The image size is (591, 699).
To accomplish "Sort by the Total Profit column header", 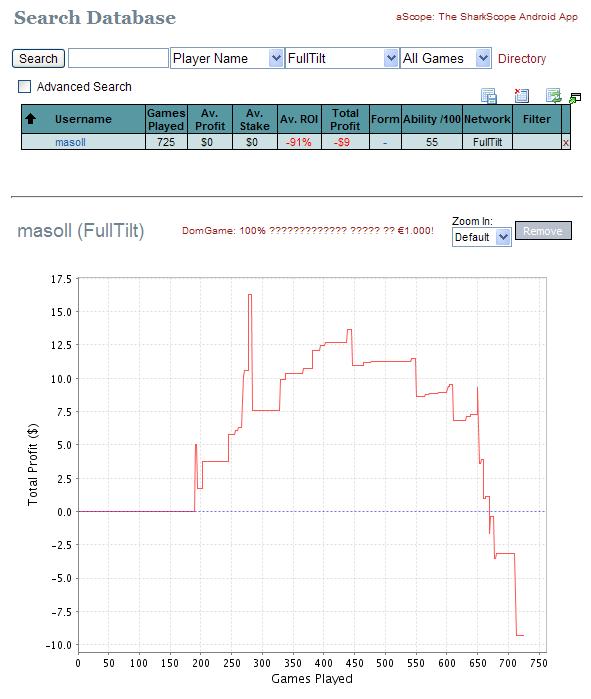I will 345,119.
